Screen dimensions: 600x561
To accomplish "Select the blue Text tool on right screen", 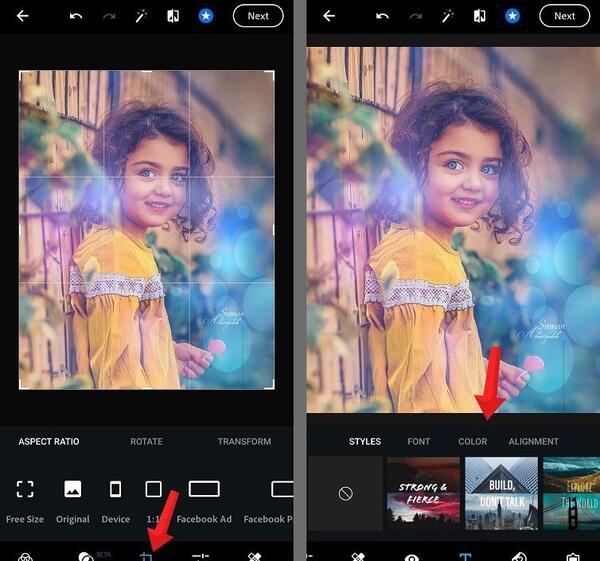I will point(465,557).
